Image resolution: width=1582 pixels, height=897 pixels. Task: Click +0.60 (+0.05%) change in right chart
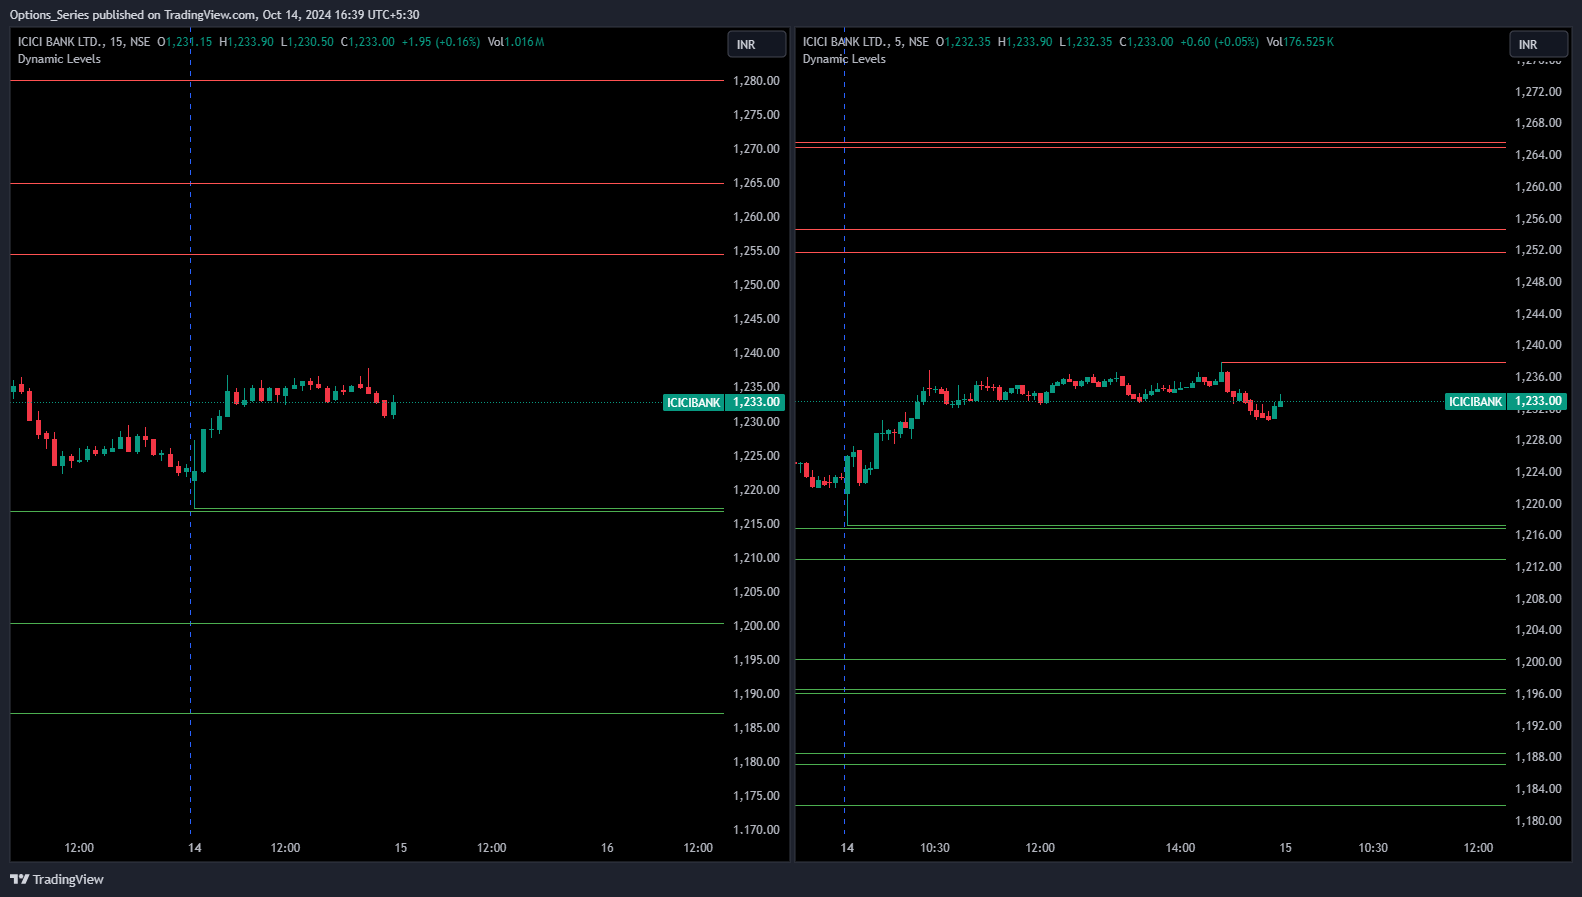coord(1219,42)
